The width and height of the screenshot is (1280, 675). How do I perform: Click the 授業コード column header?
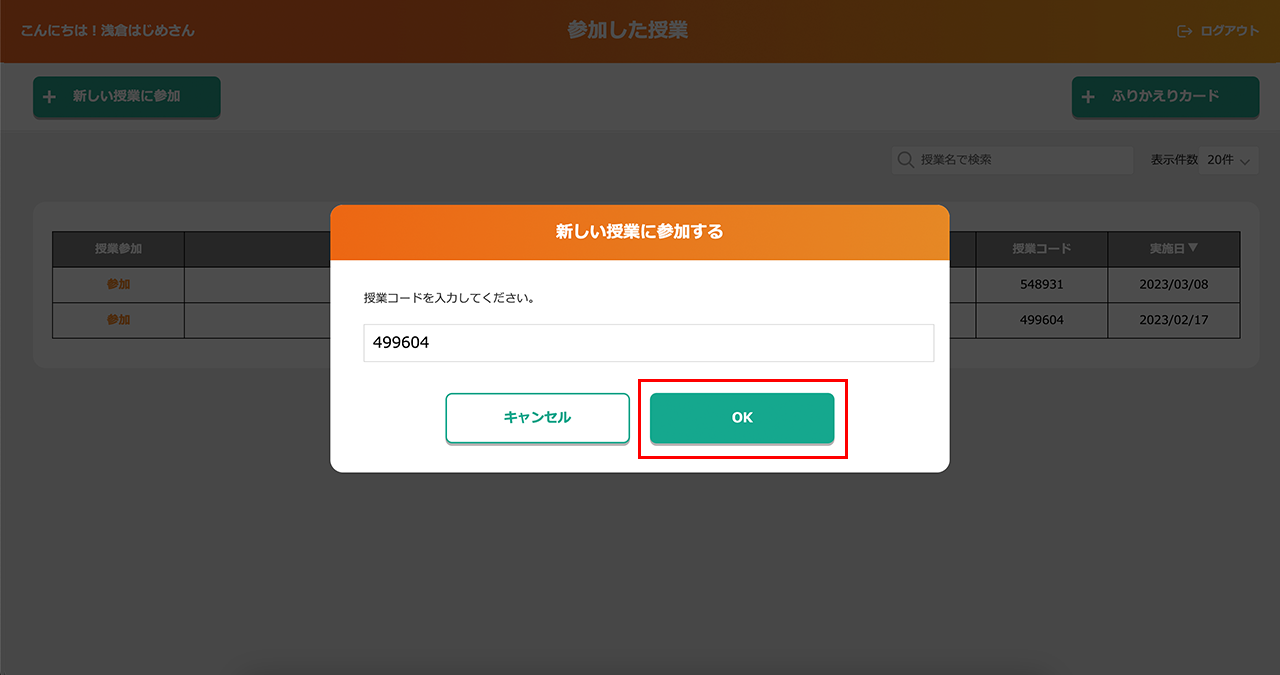(1041, 249)
